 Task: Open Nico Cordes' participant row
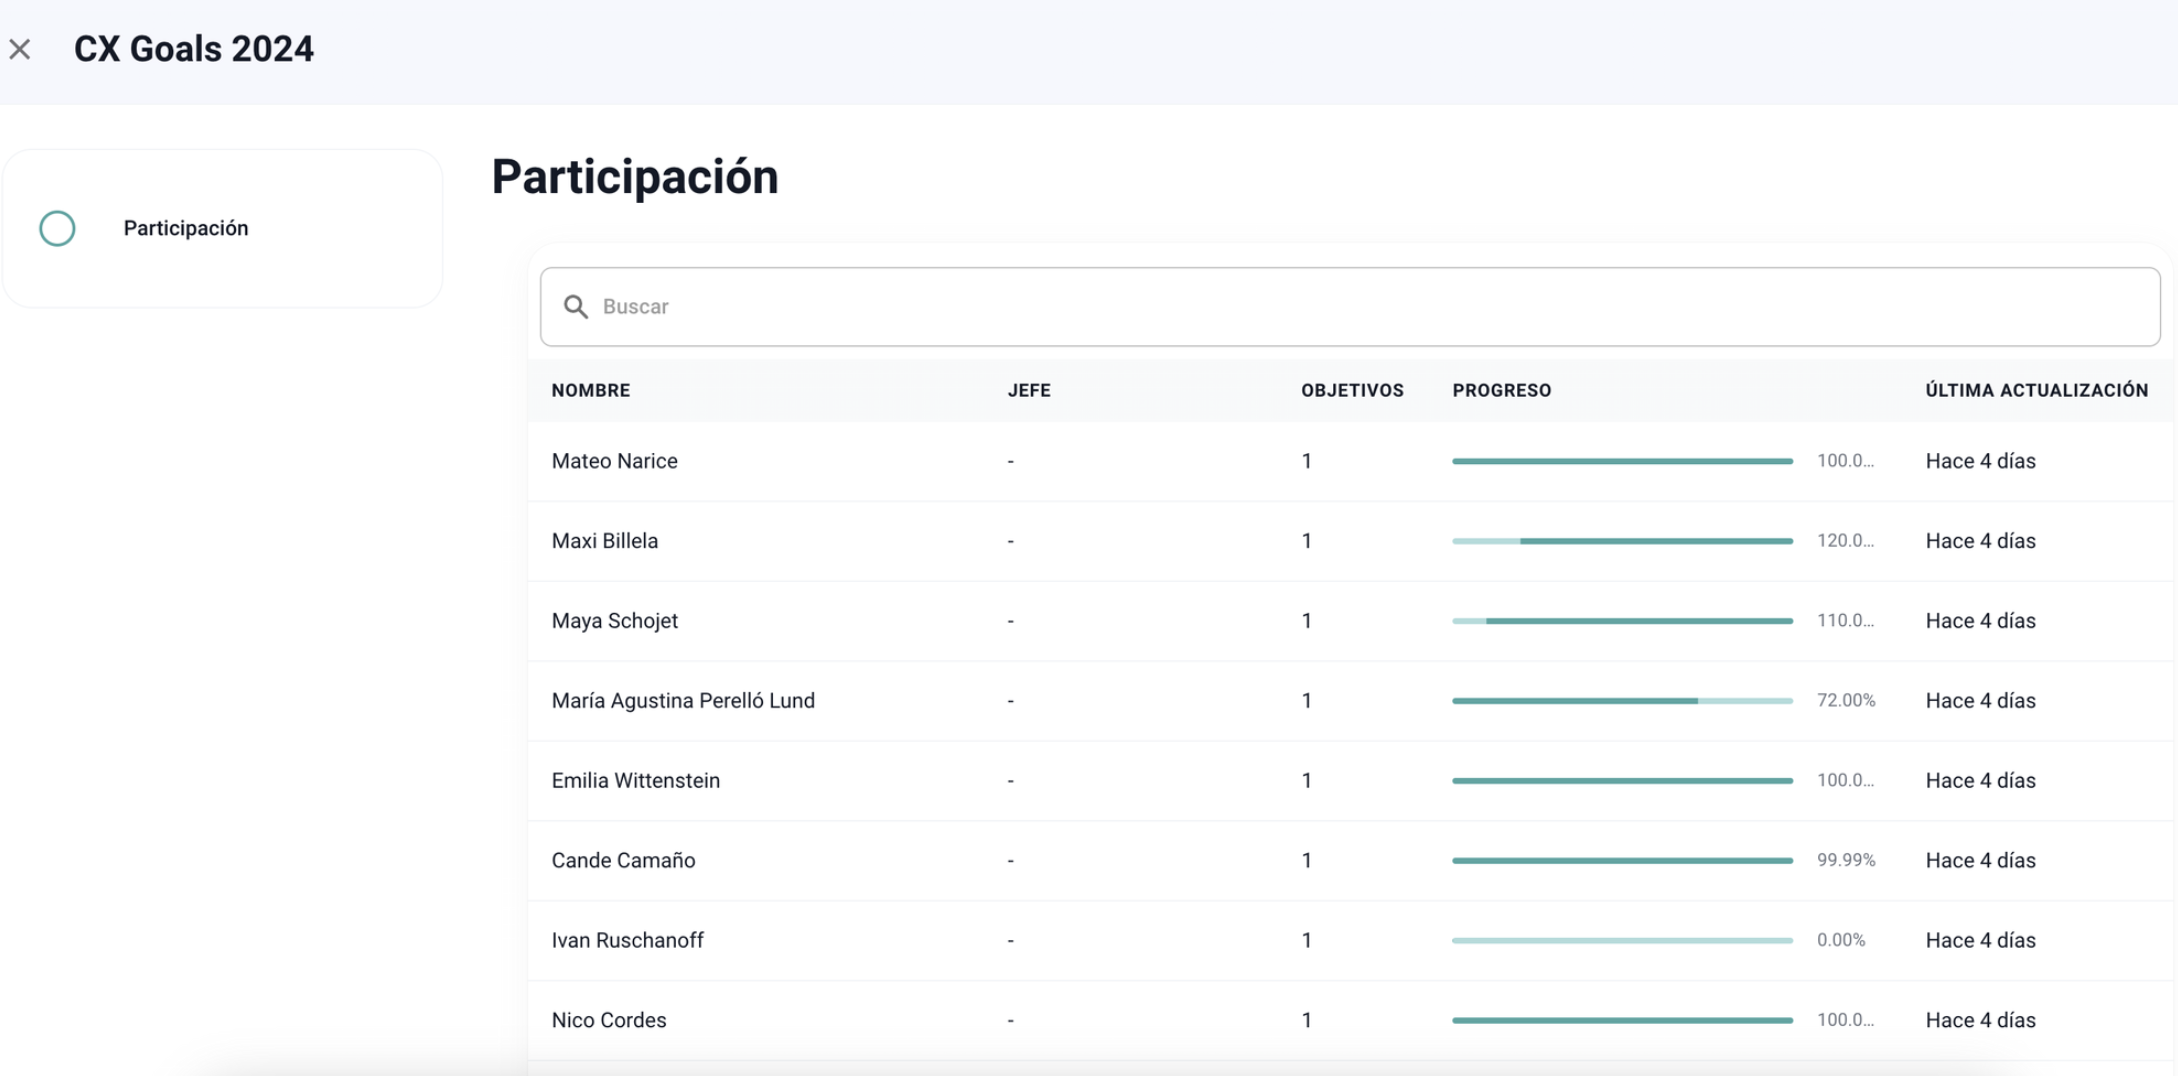[608, 1021]
